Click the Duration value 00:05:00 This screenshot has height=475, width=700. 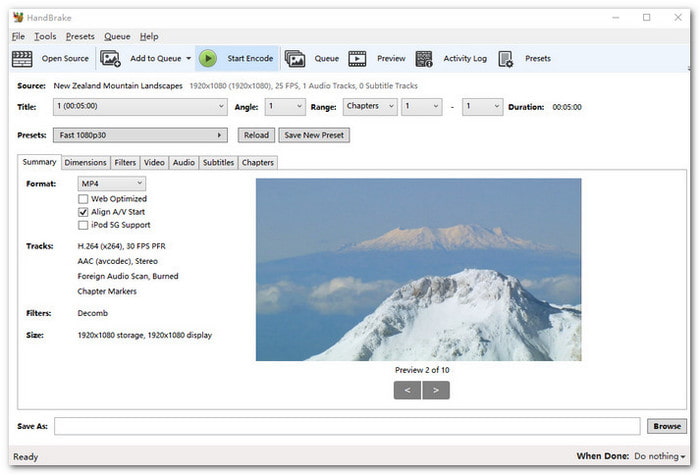567,107
